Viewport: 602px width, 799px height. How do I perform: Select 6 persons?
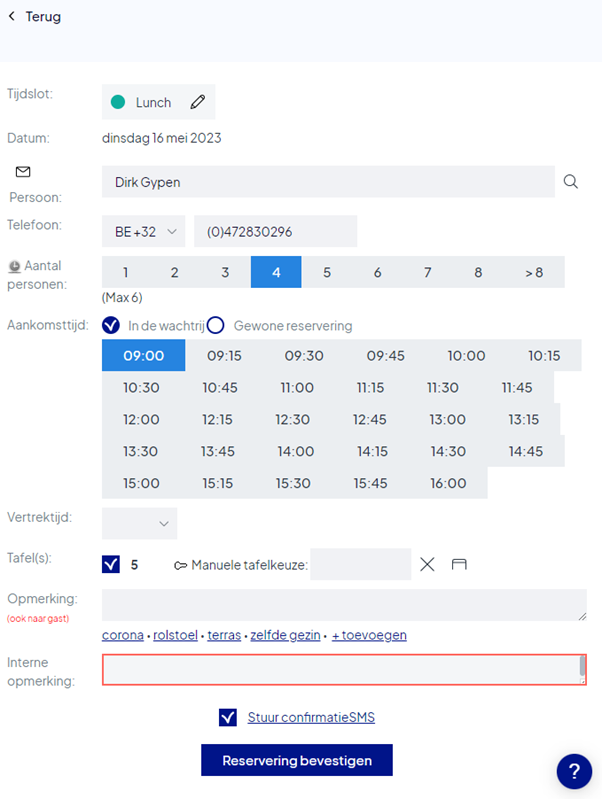(x=377, y=272)
